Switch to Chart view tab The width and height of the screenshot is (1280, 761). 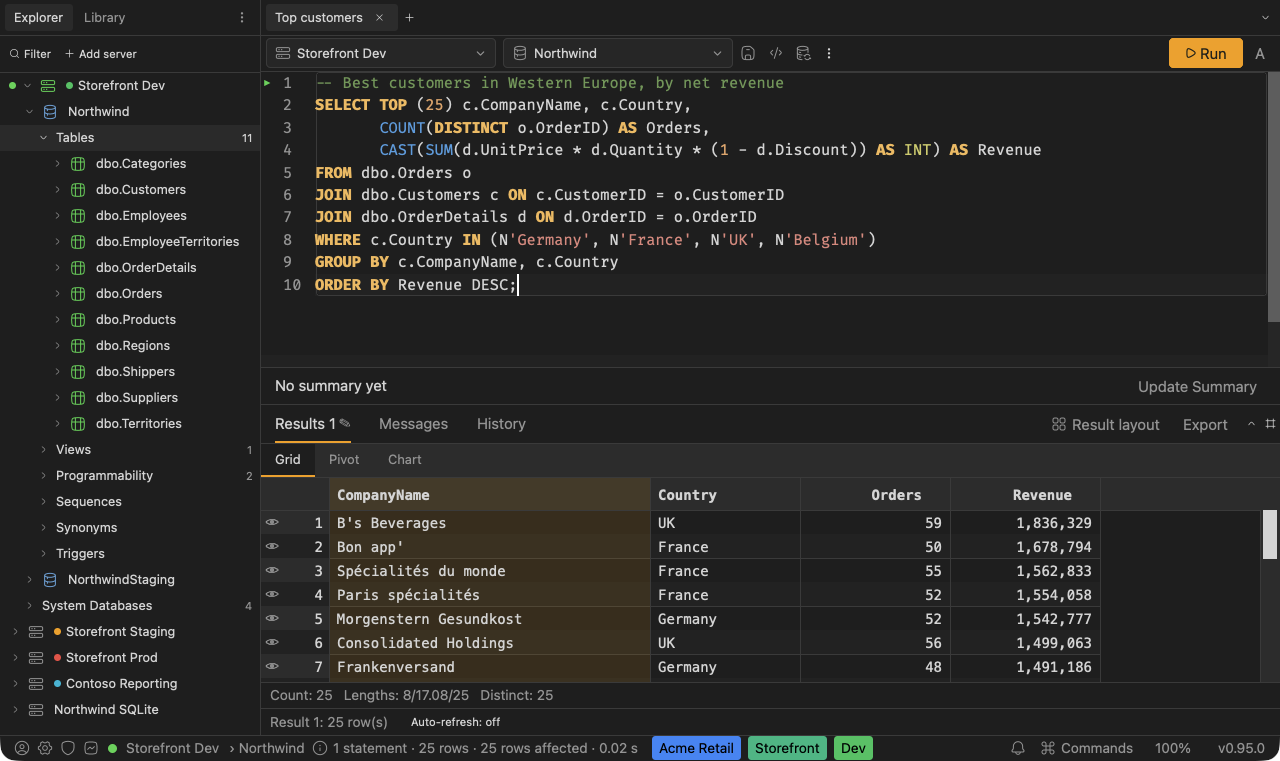coord(405,459)
